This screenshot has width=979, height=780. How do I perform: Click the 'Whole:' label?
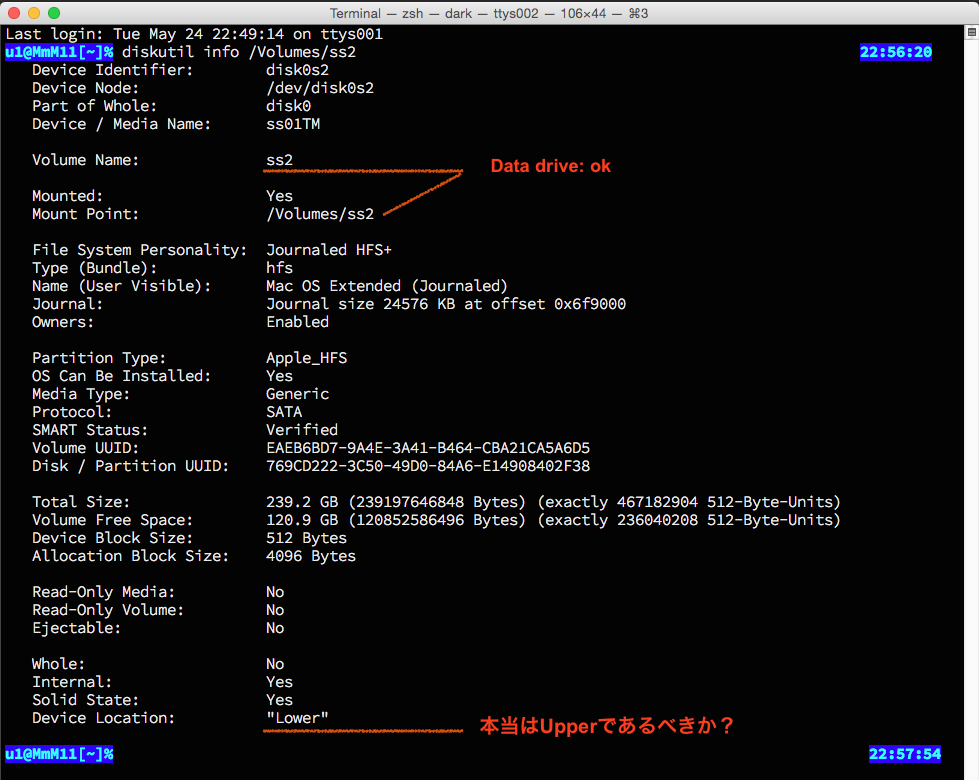[x=59, y=664]
